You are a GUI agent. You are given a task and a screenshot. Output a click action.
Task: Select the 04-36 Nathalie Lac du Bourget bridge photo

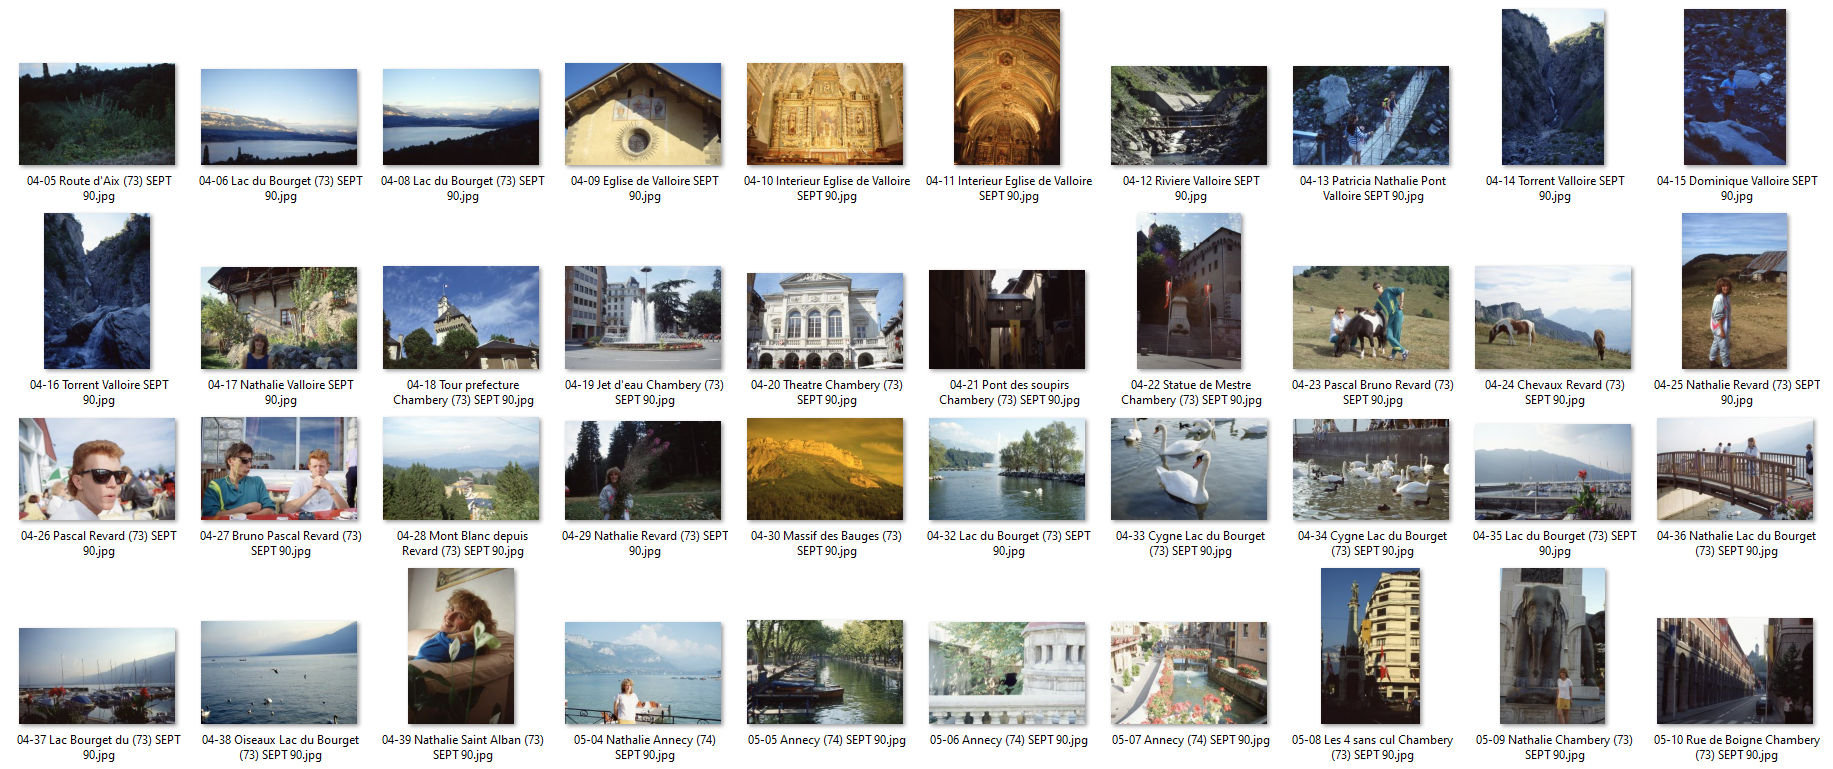1735,469
